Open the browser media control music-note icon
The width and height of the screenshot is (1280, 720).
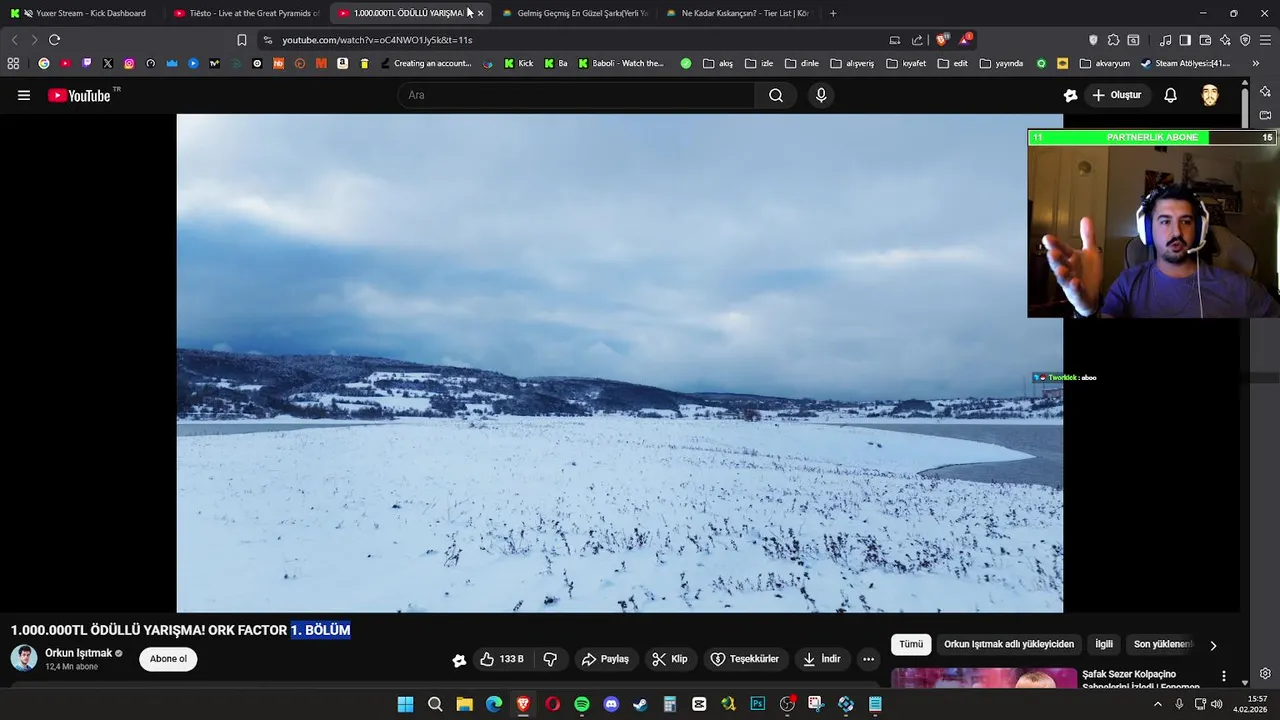(1165, 40)
